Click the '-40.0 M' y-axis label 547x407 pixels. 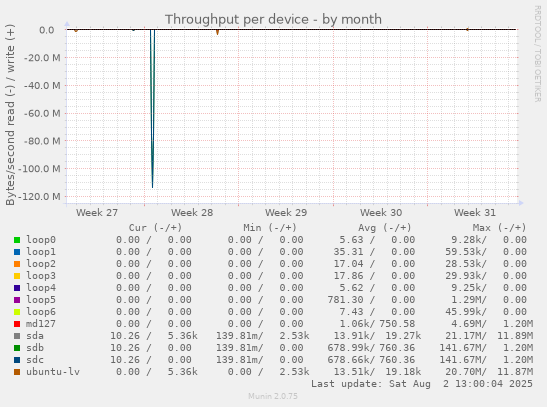click(42, 86)
